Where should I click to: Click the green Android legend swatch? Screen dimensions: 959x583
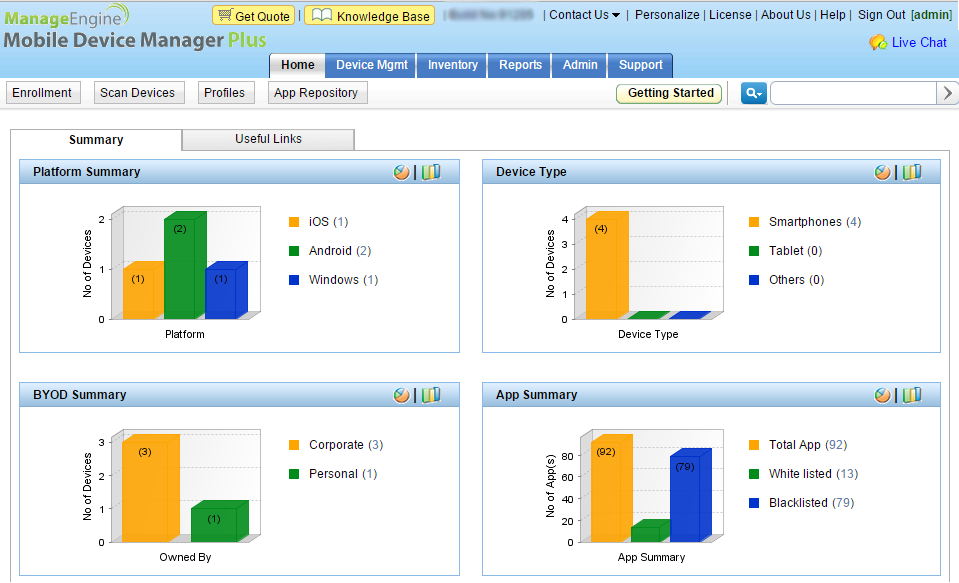[294, 251]
